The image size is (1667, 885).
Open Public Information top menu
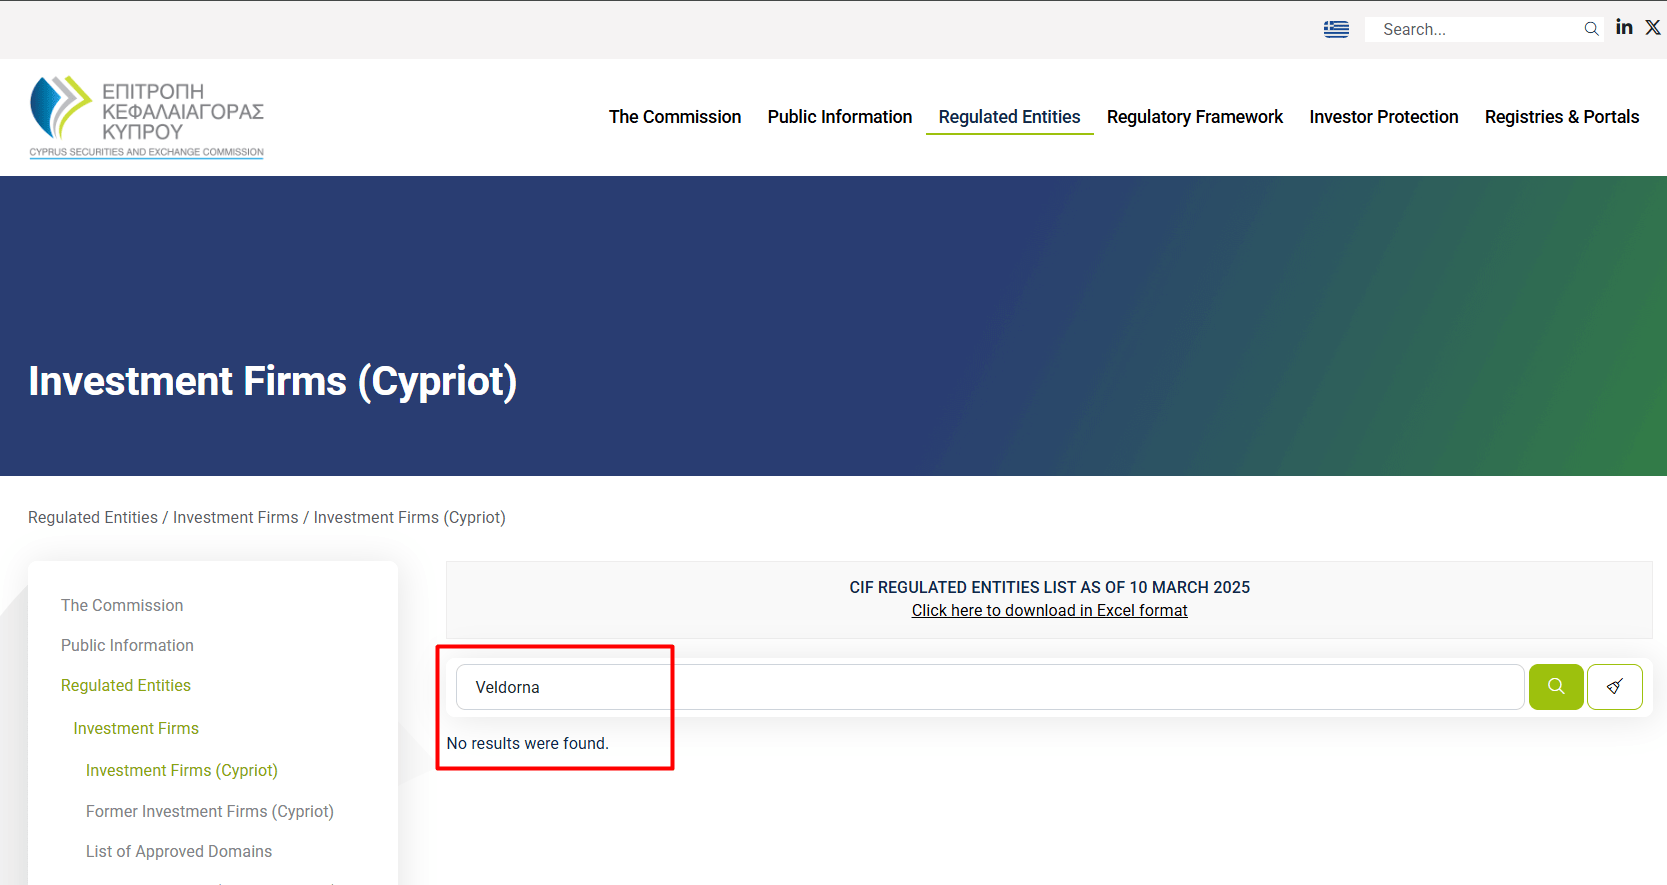click(840, 117)
